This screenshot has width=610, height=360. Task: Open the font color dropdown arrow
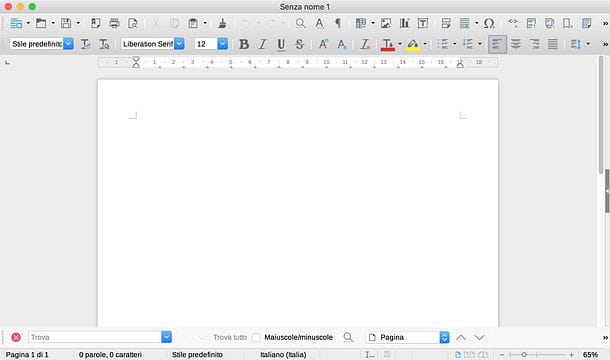click(400, 44)
